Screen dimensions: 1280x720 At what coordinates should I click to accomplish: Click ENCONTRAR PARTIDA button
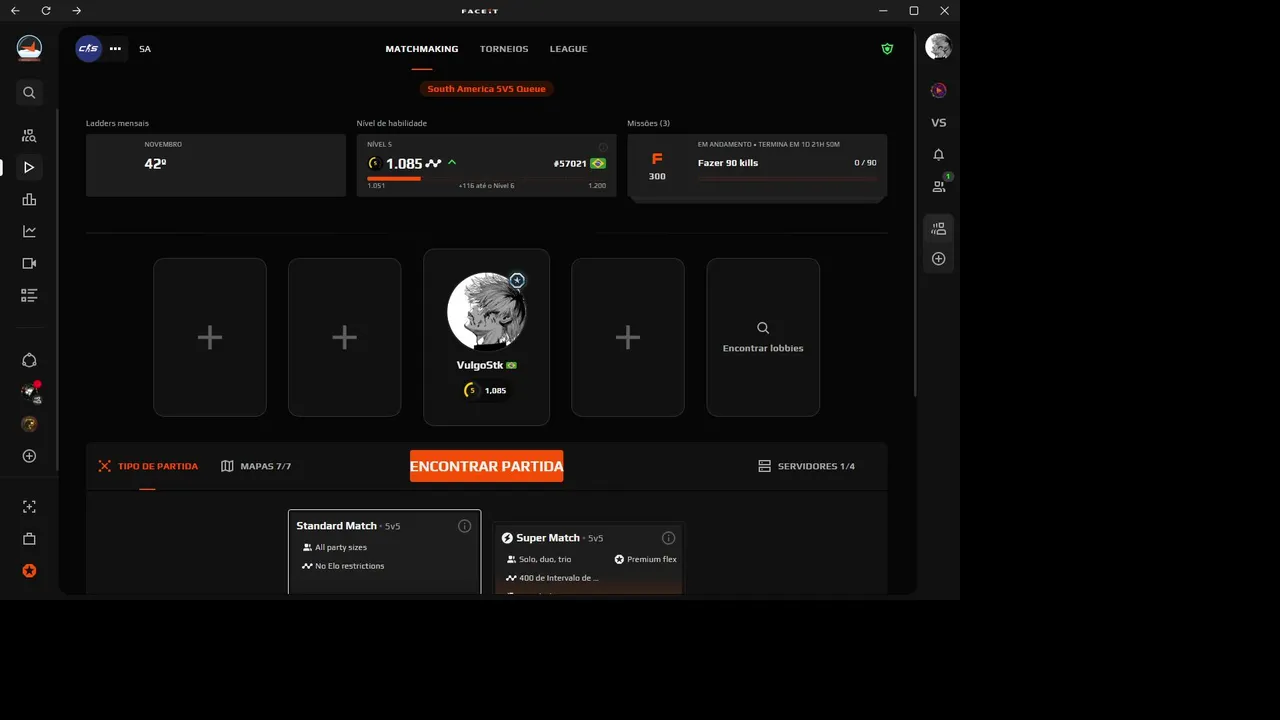coord(486,466)
